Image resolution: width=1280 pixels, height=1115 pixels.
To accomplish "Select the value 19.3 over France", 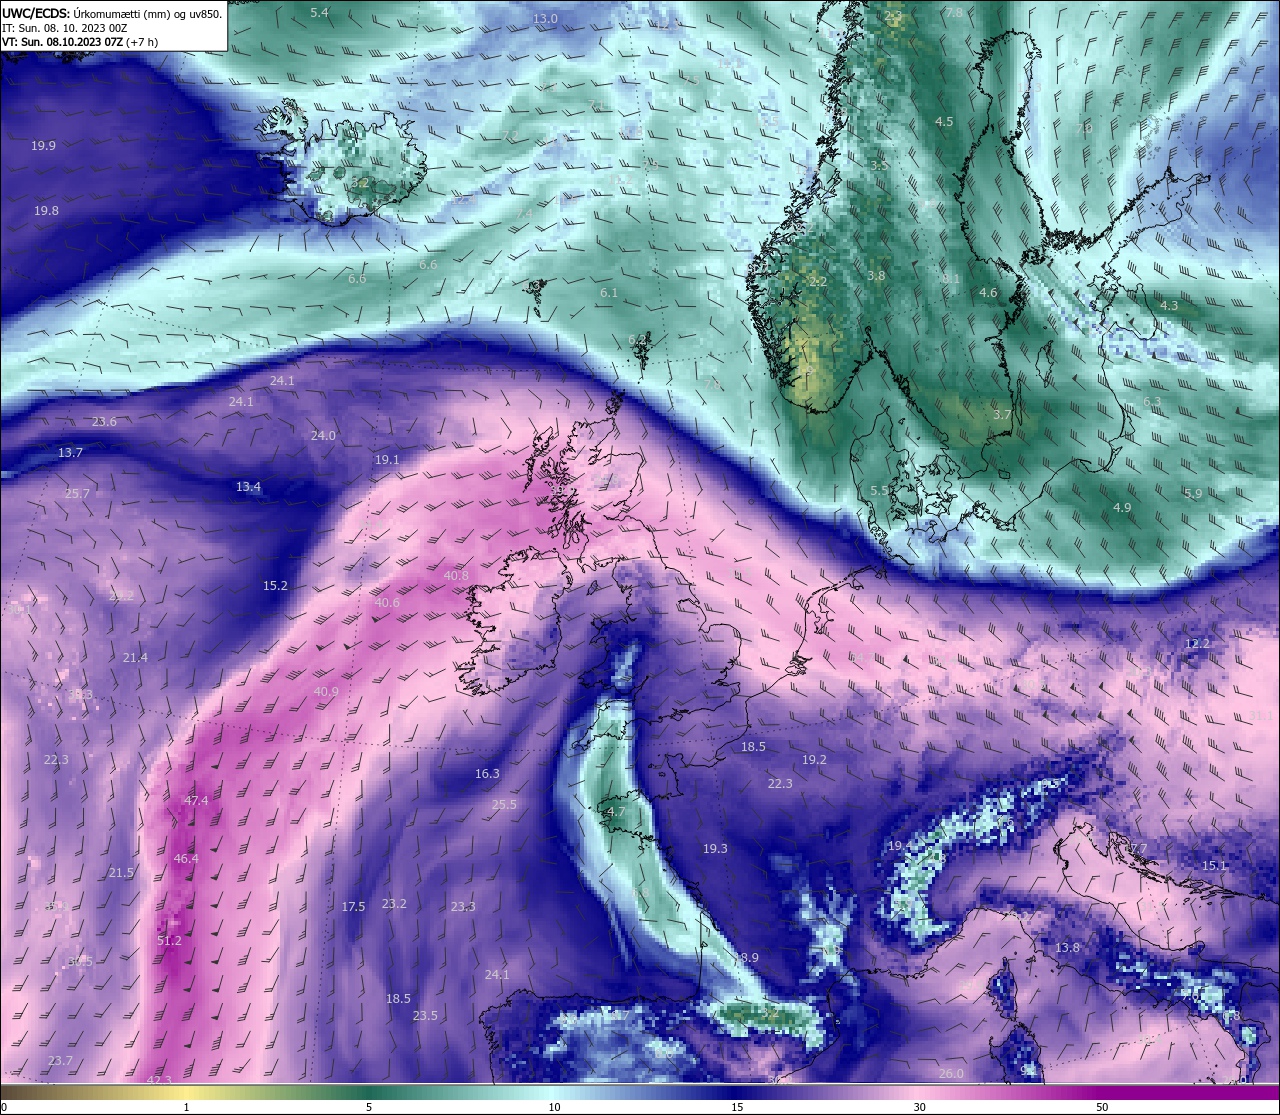I will [715, 848].
